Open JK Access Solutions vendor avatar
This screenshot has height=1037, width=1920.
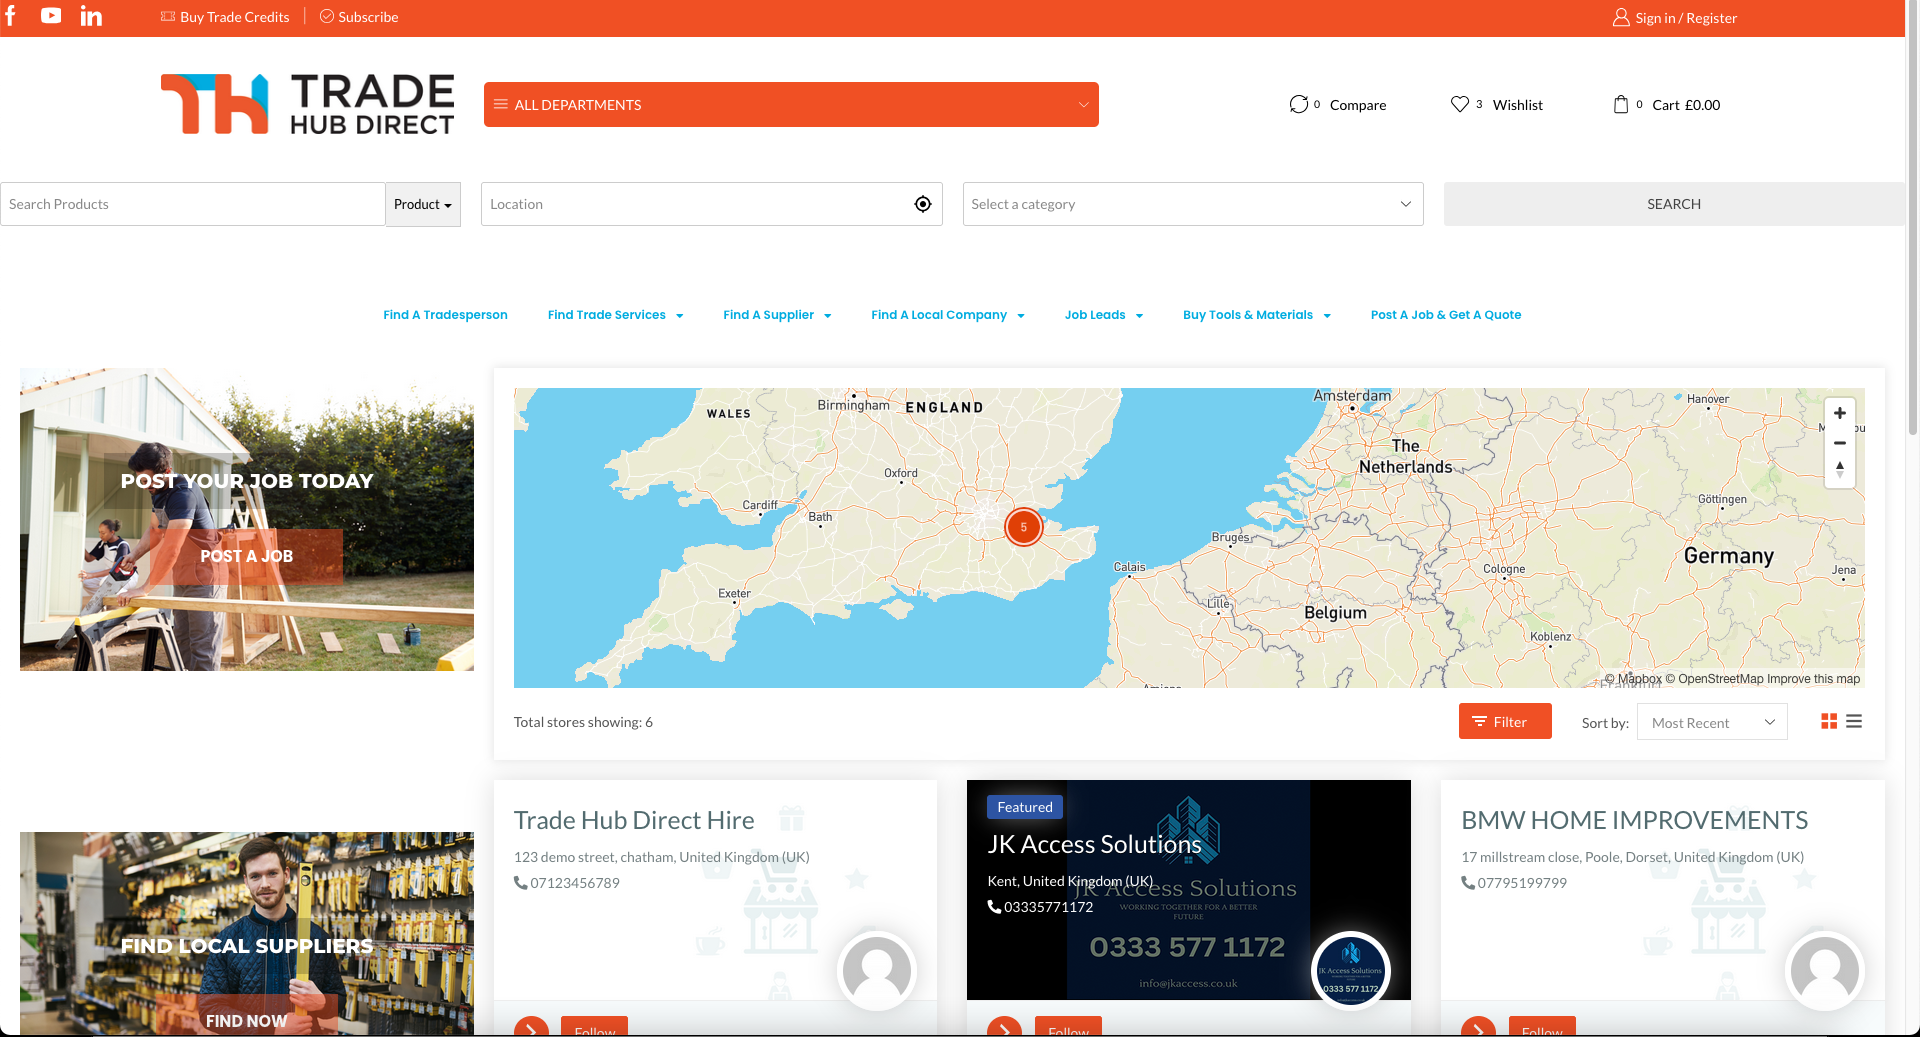tap(1351, 970)
